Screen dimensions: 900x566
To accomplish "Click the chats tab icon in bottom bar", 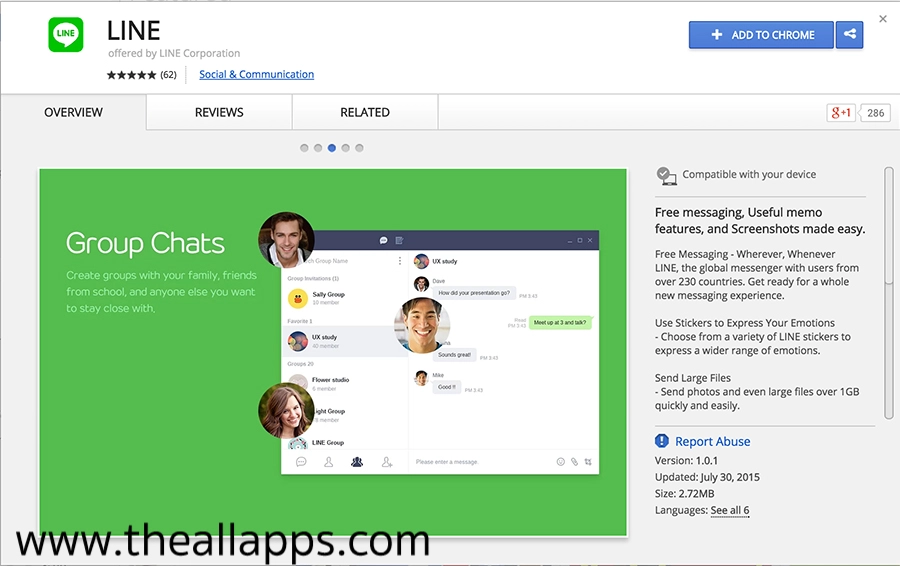I will click(301, 462).
